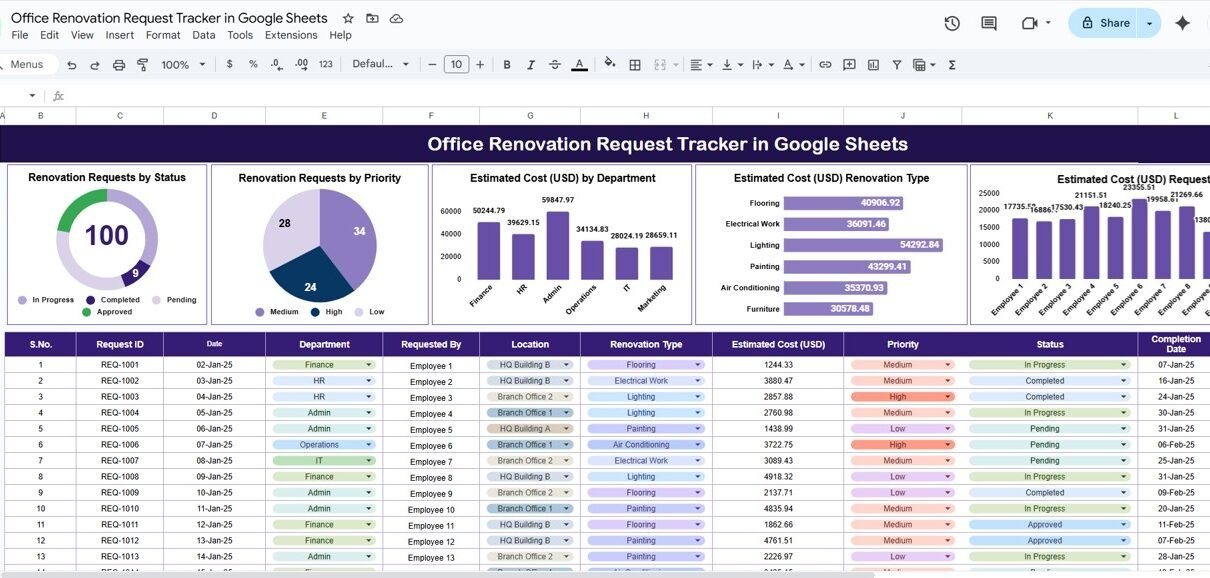Click the Print icon
Viewport: 1210px width, 578px height.
coord(119,65)
